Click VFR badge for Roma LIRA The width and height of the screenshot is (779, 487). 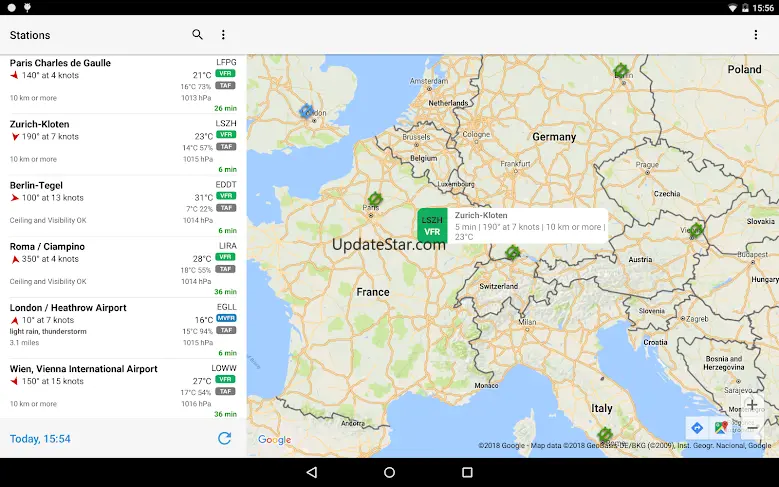(x=225, y=257)
